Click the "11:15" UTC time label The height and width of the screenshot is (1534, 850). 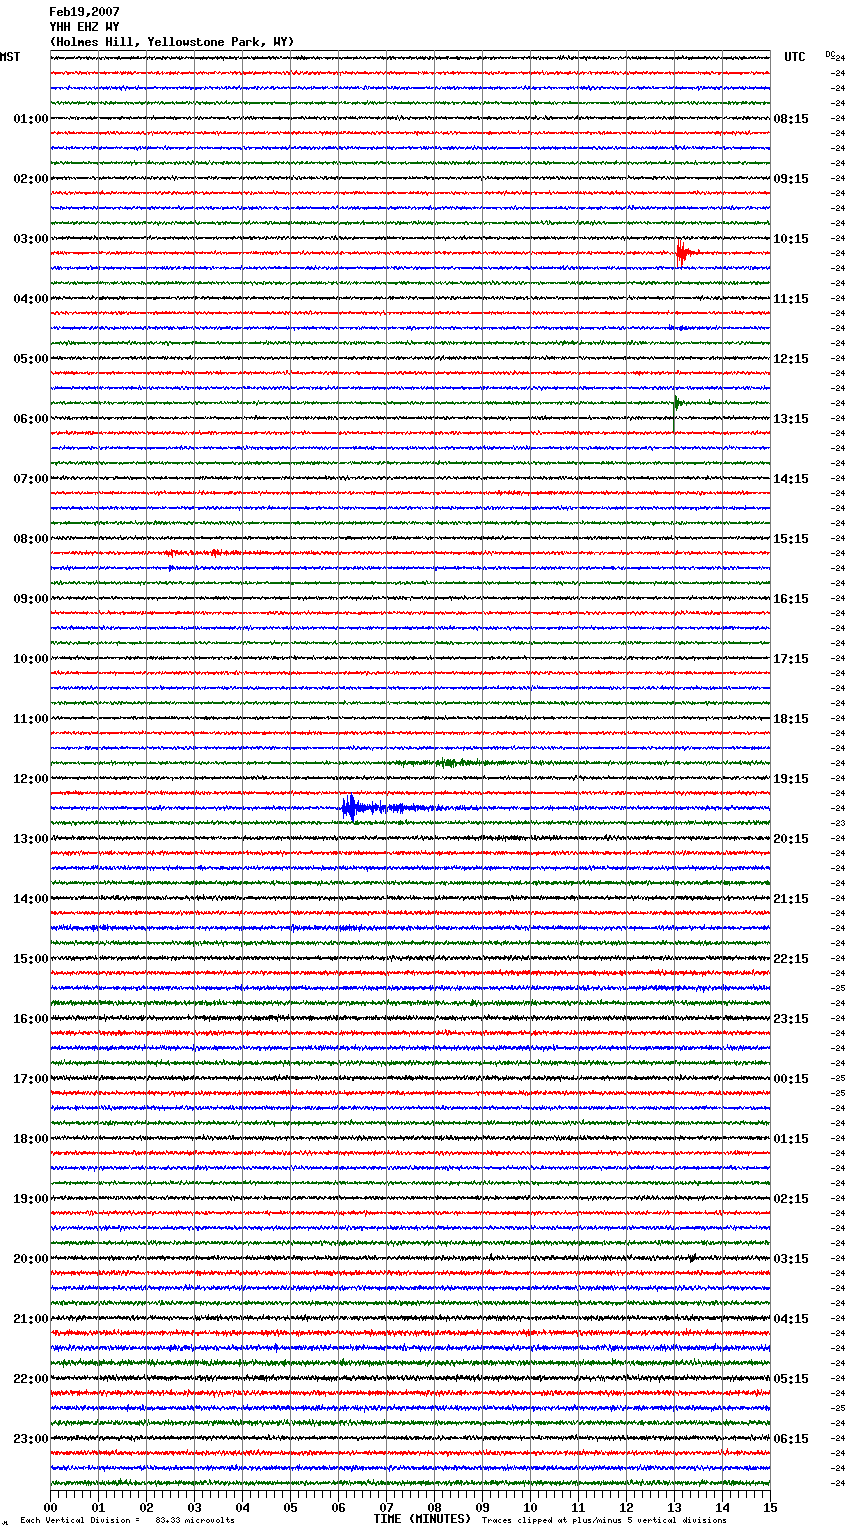(791, 299)
